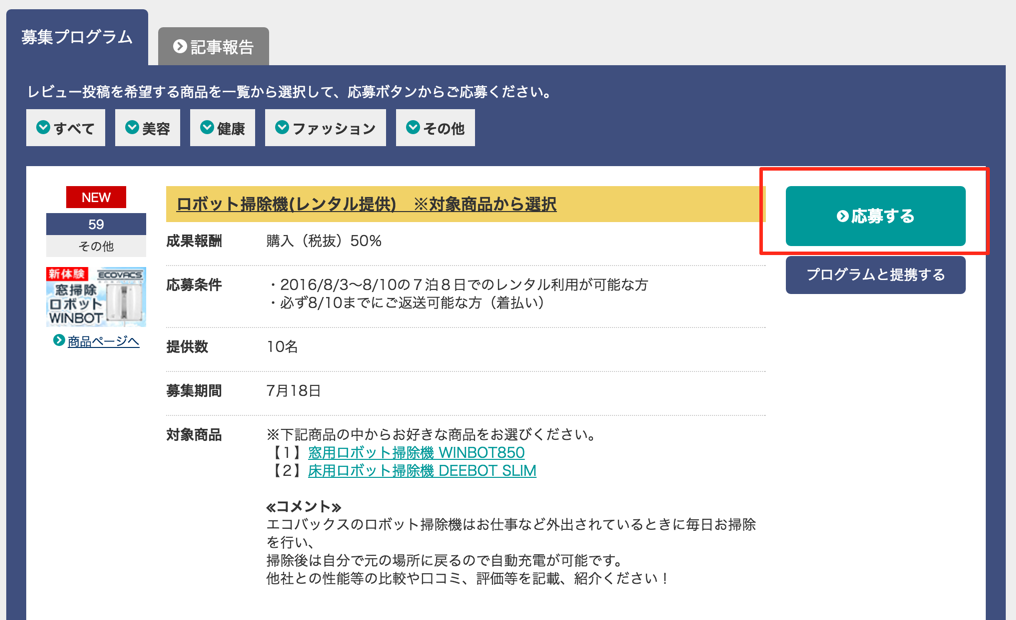Click the program number 59 badge

(x=96, y=224)
